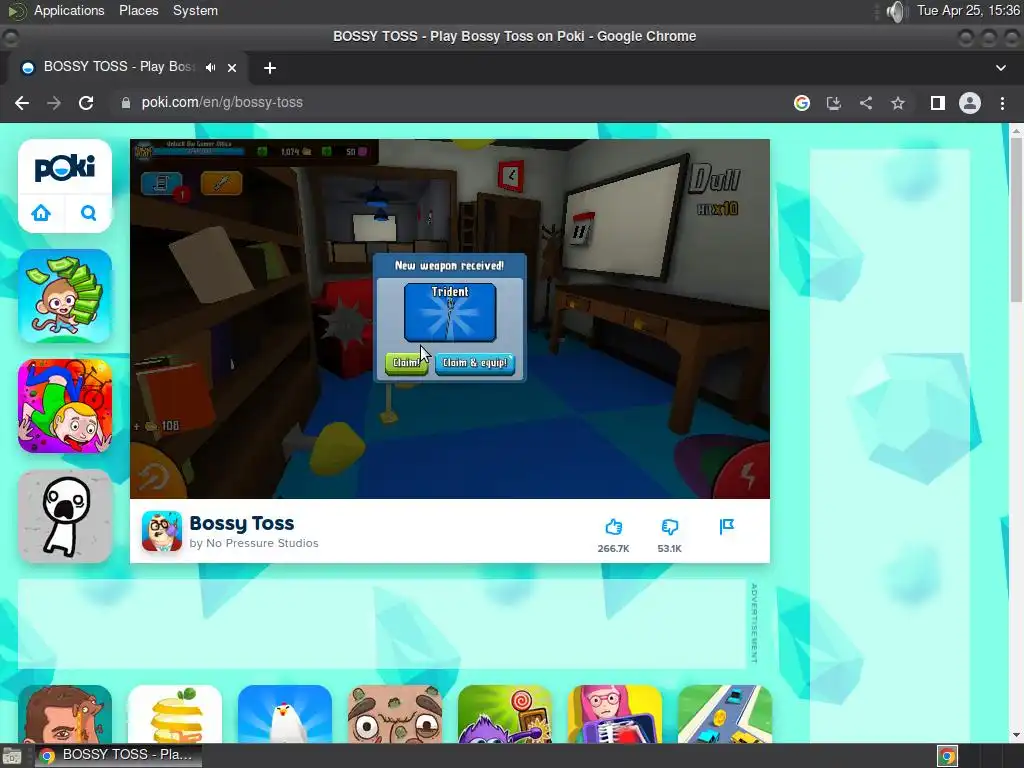The height and width of the screenshot is (768, 1024).
Task: Open the traffic cars game thumbnail
Action: click(725, 714)
